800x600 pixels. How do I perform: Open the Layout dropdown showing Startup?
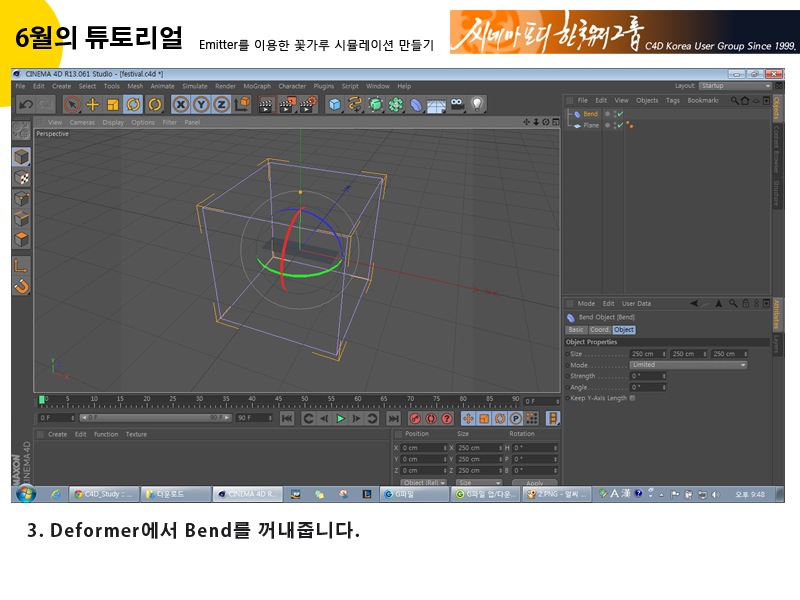click(x=735, y=86)
